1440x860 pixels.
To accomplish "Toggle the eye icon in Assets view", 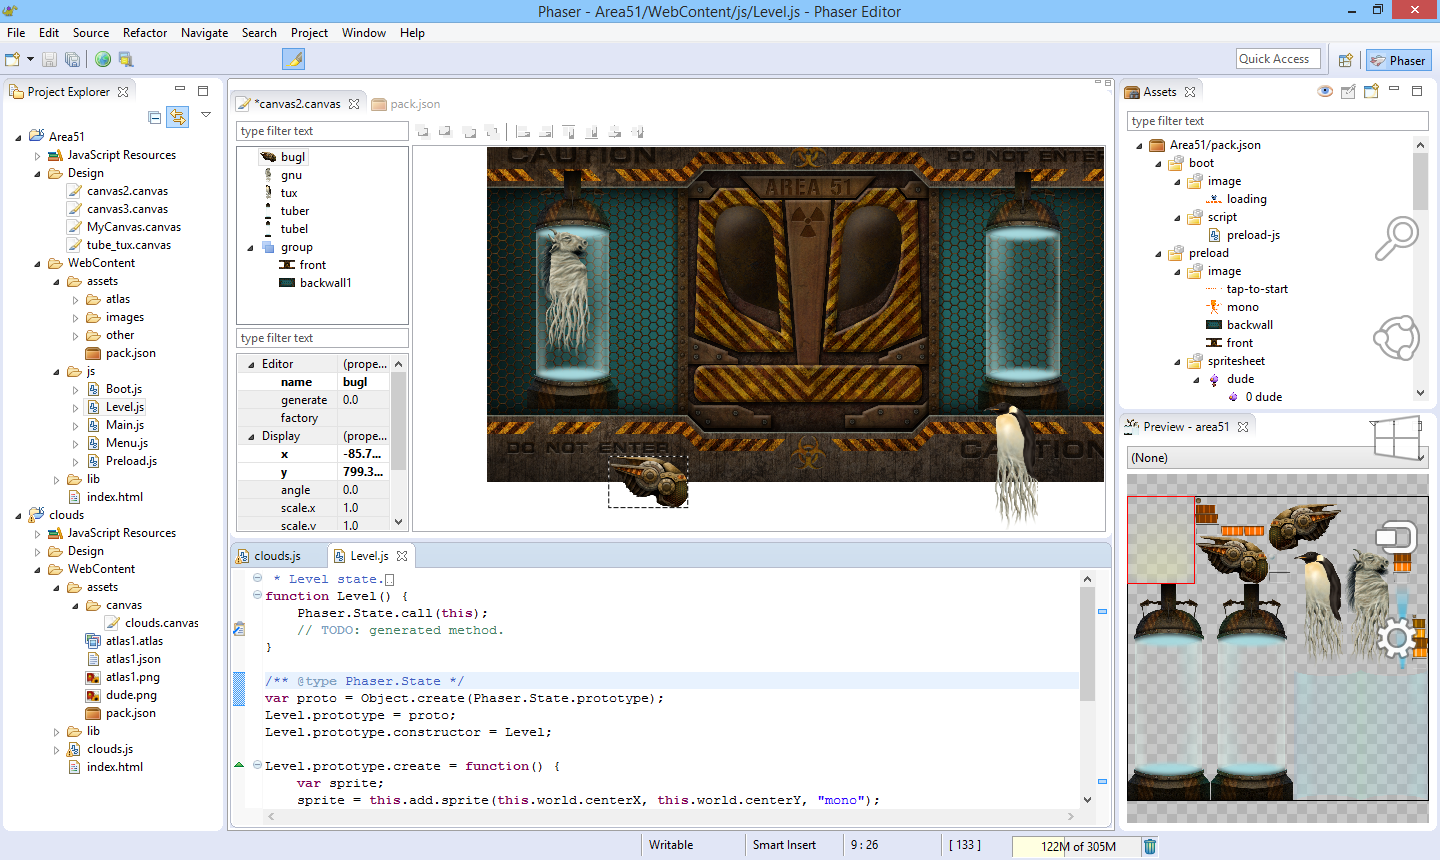I will click(1325, 92).
